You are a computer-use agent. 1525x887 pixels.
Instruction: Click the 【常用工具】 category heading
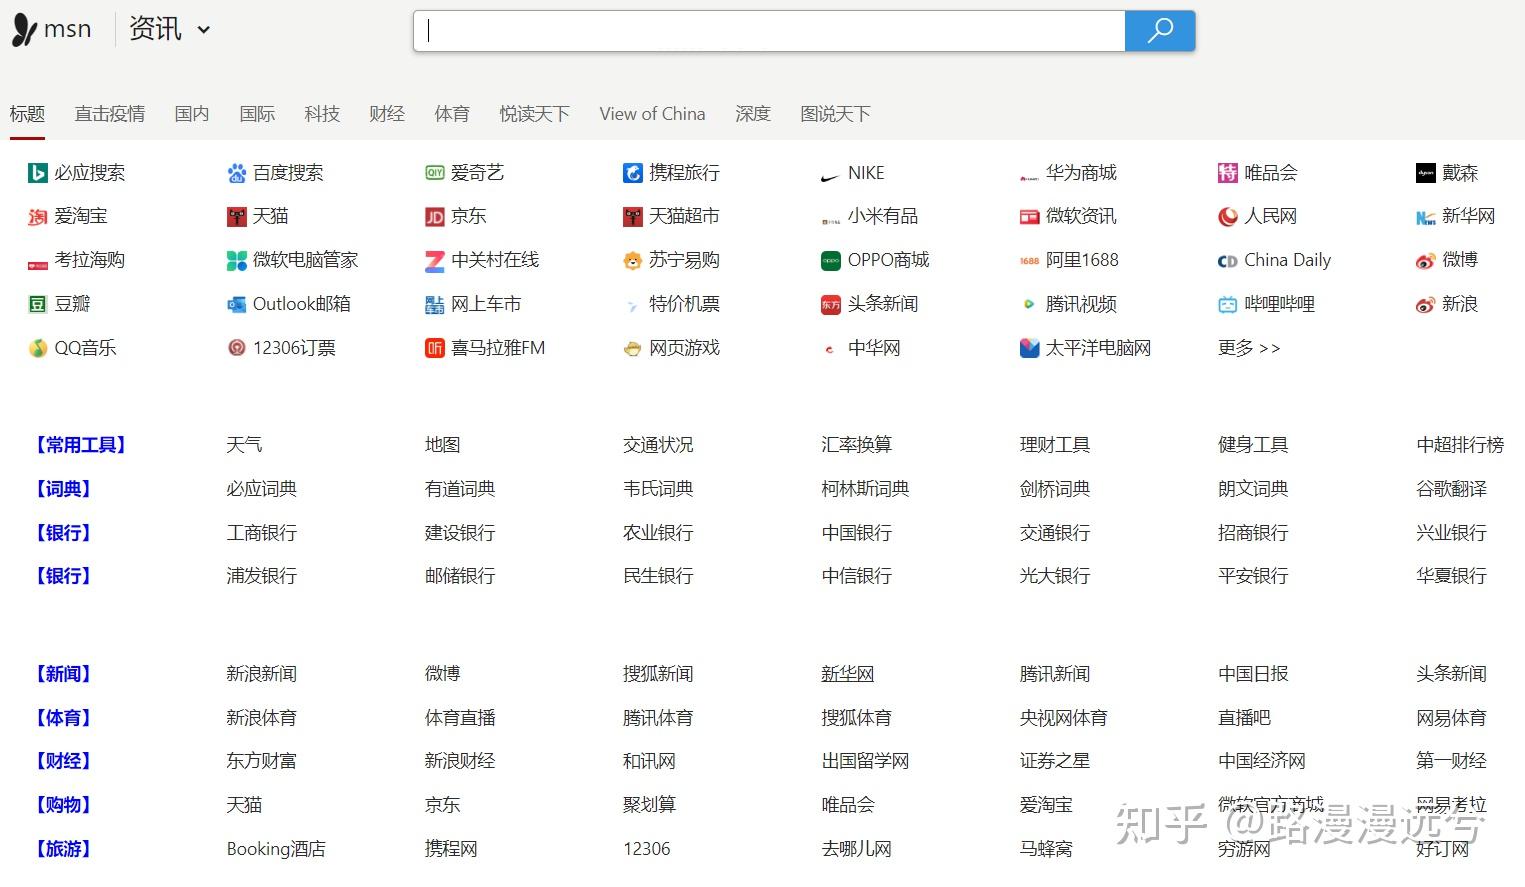tap(81, 445)
